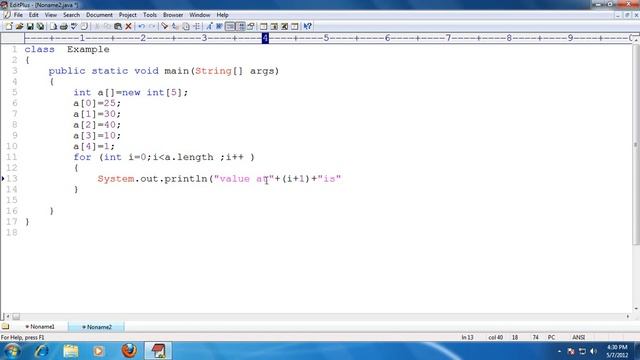Screen dimensions: 640x360
Task: Select the Noname2 document tab
Action: coord(97,327)
